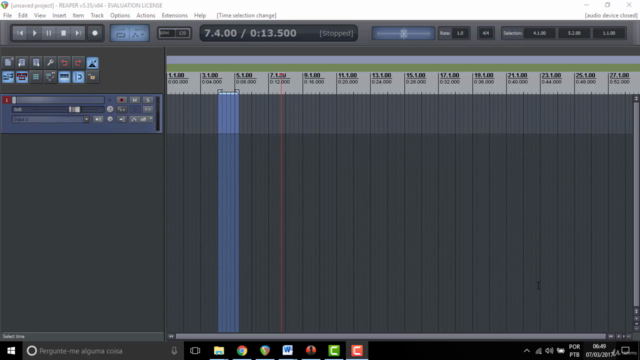Toggle auto-crossfade toolbar icon

[x=8, y=77]
